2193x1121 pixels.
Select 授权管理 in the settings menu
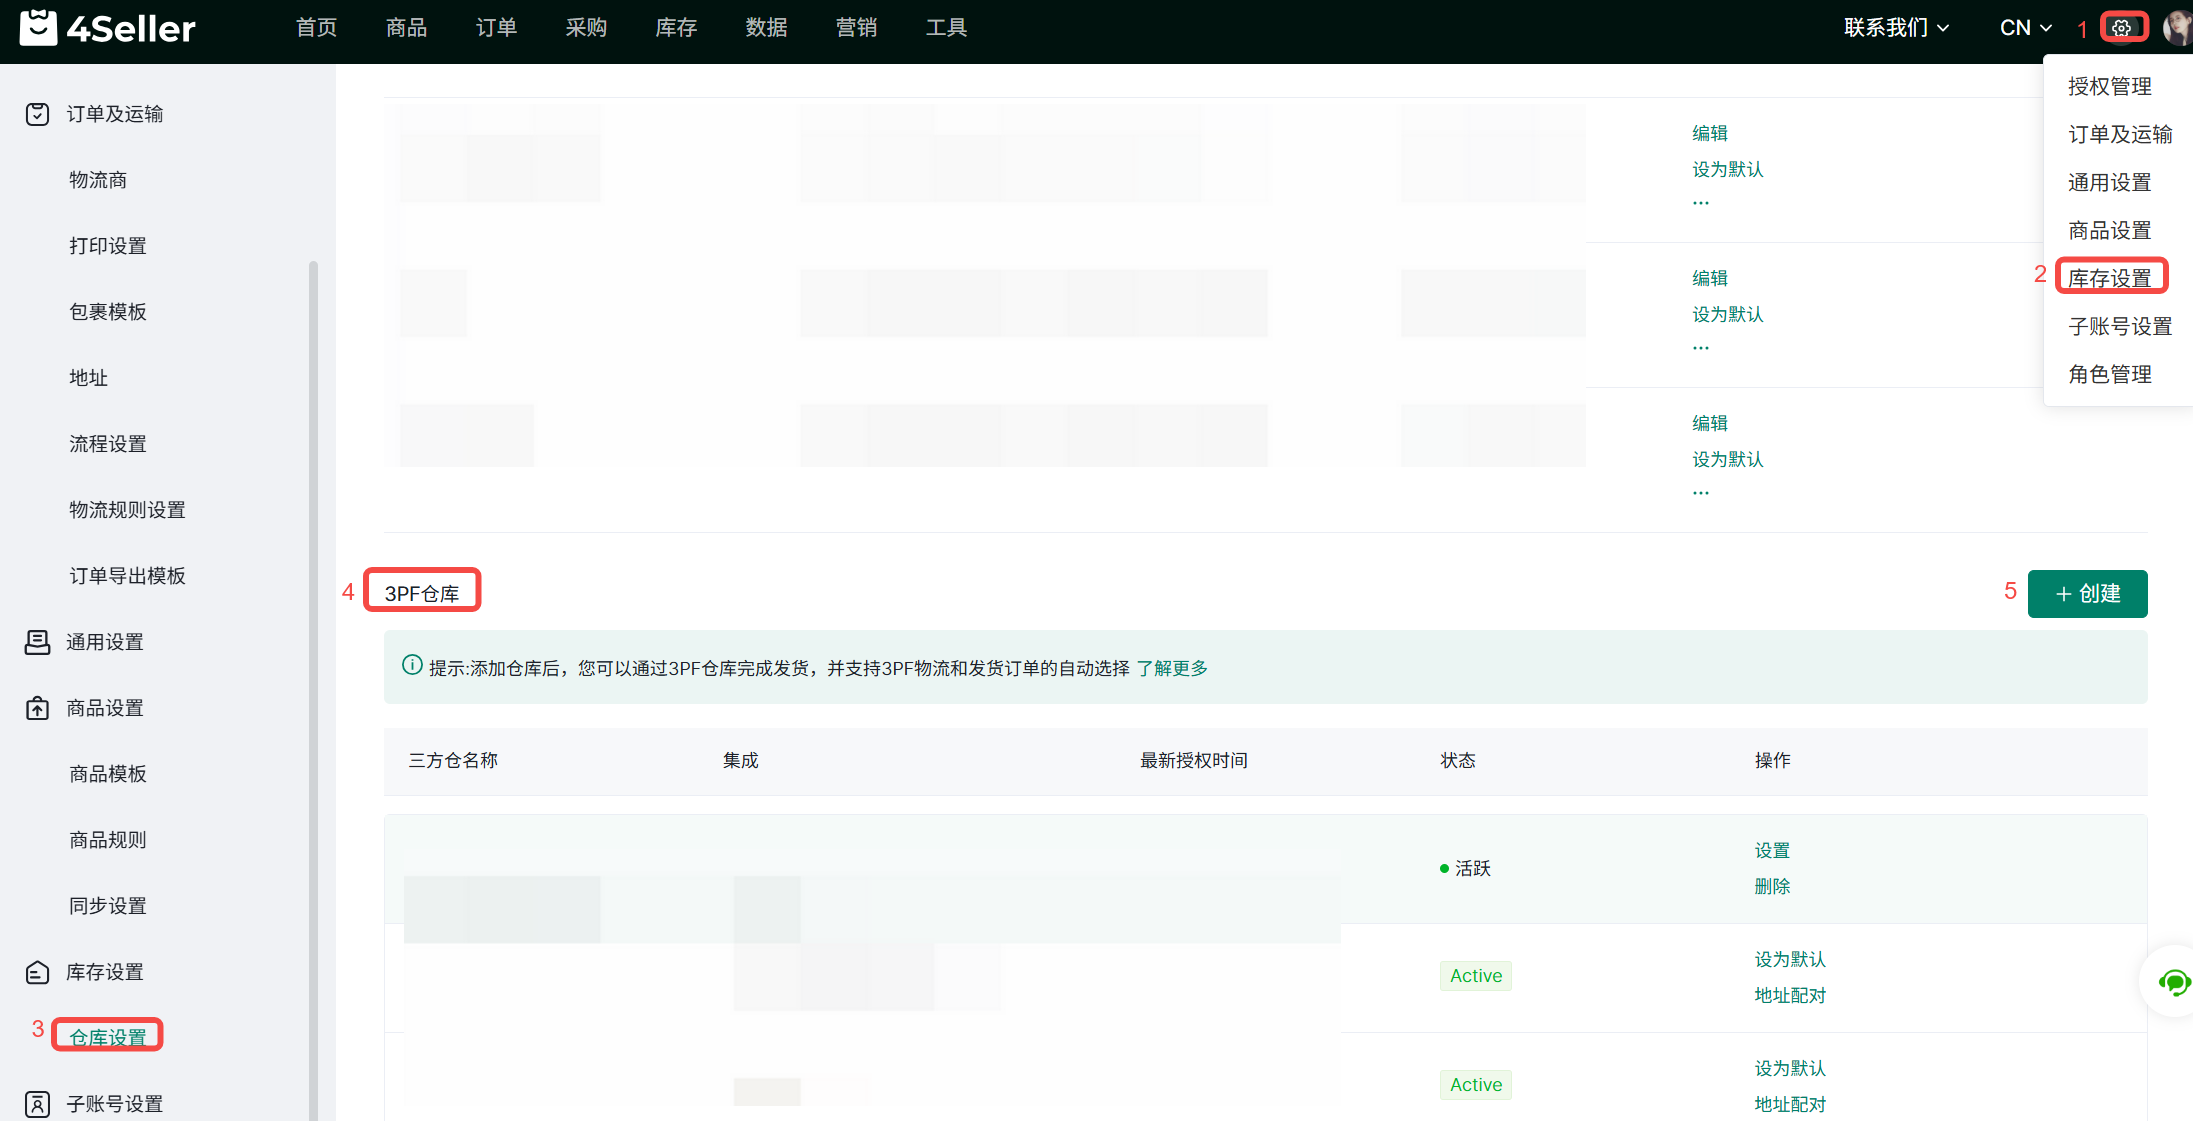(x=2110, y=86)
